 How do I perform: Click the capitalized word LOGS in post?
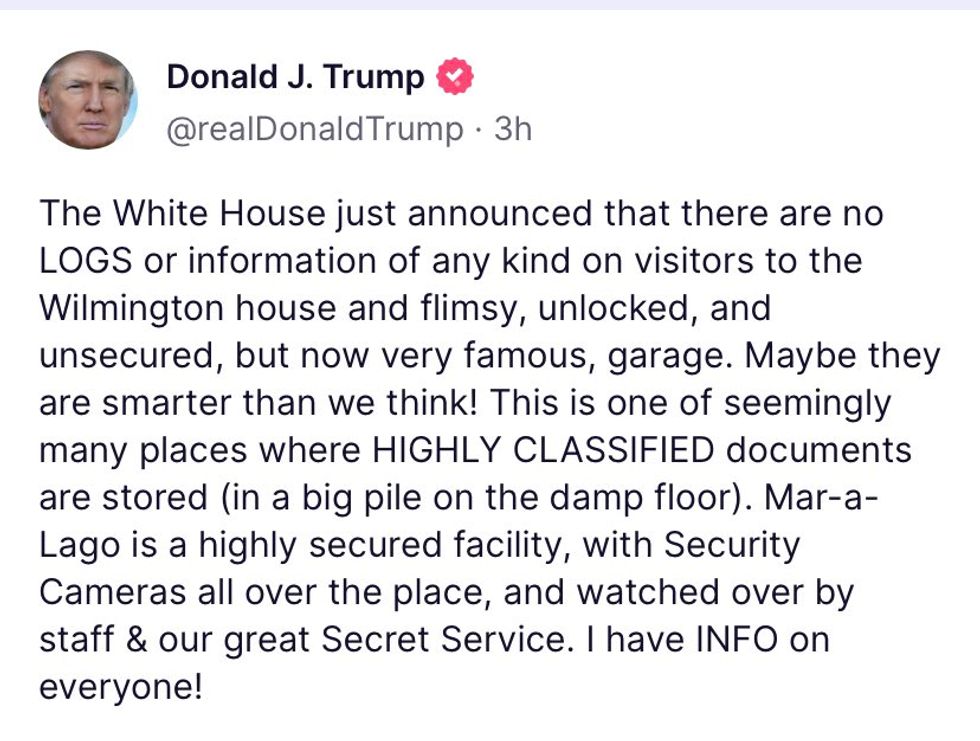(x=86, y=261)
